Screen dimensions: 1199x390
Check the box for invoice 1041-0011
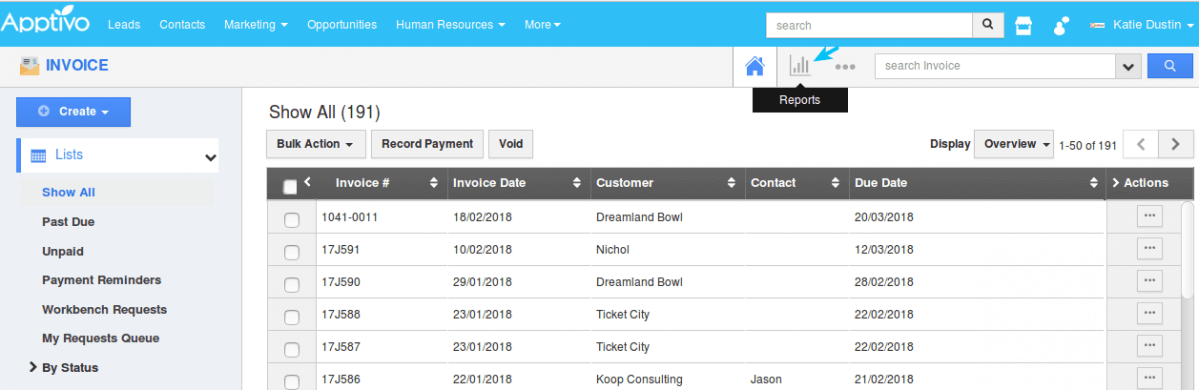[x=291, y=220]
